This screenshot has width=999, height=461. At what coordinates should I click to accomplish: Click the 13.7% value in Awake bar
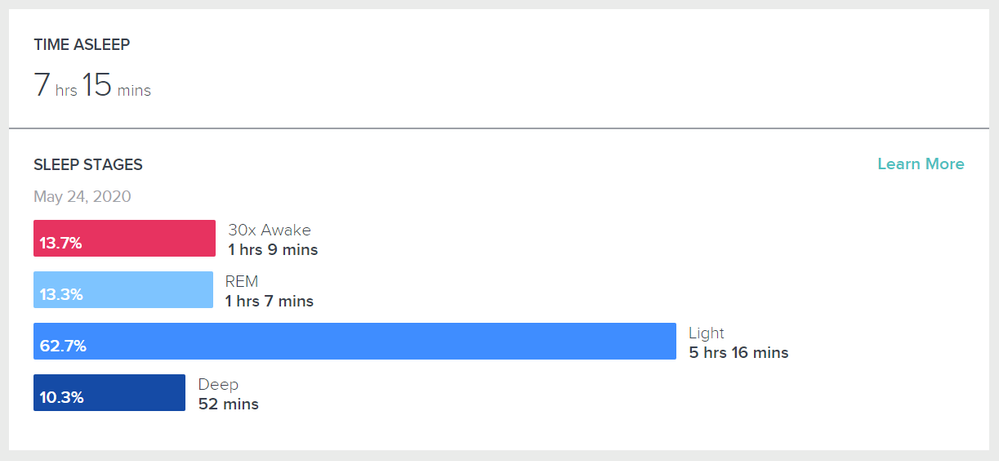coord(61,243)
